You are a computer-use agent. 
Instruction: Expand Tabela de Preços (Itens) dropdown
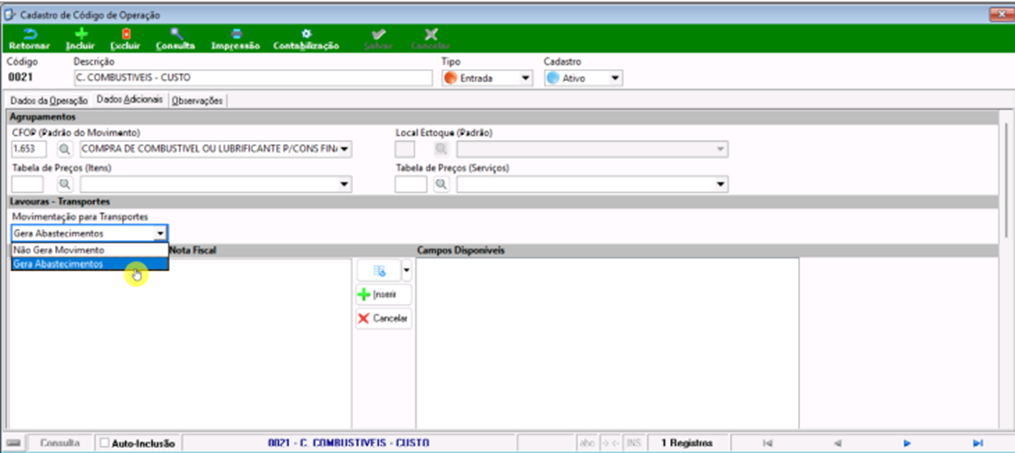tap(345, 184)
